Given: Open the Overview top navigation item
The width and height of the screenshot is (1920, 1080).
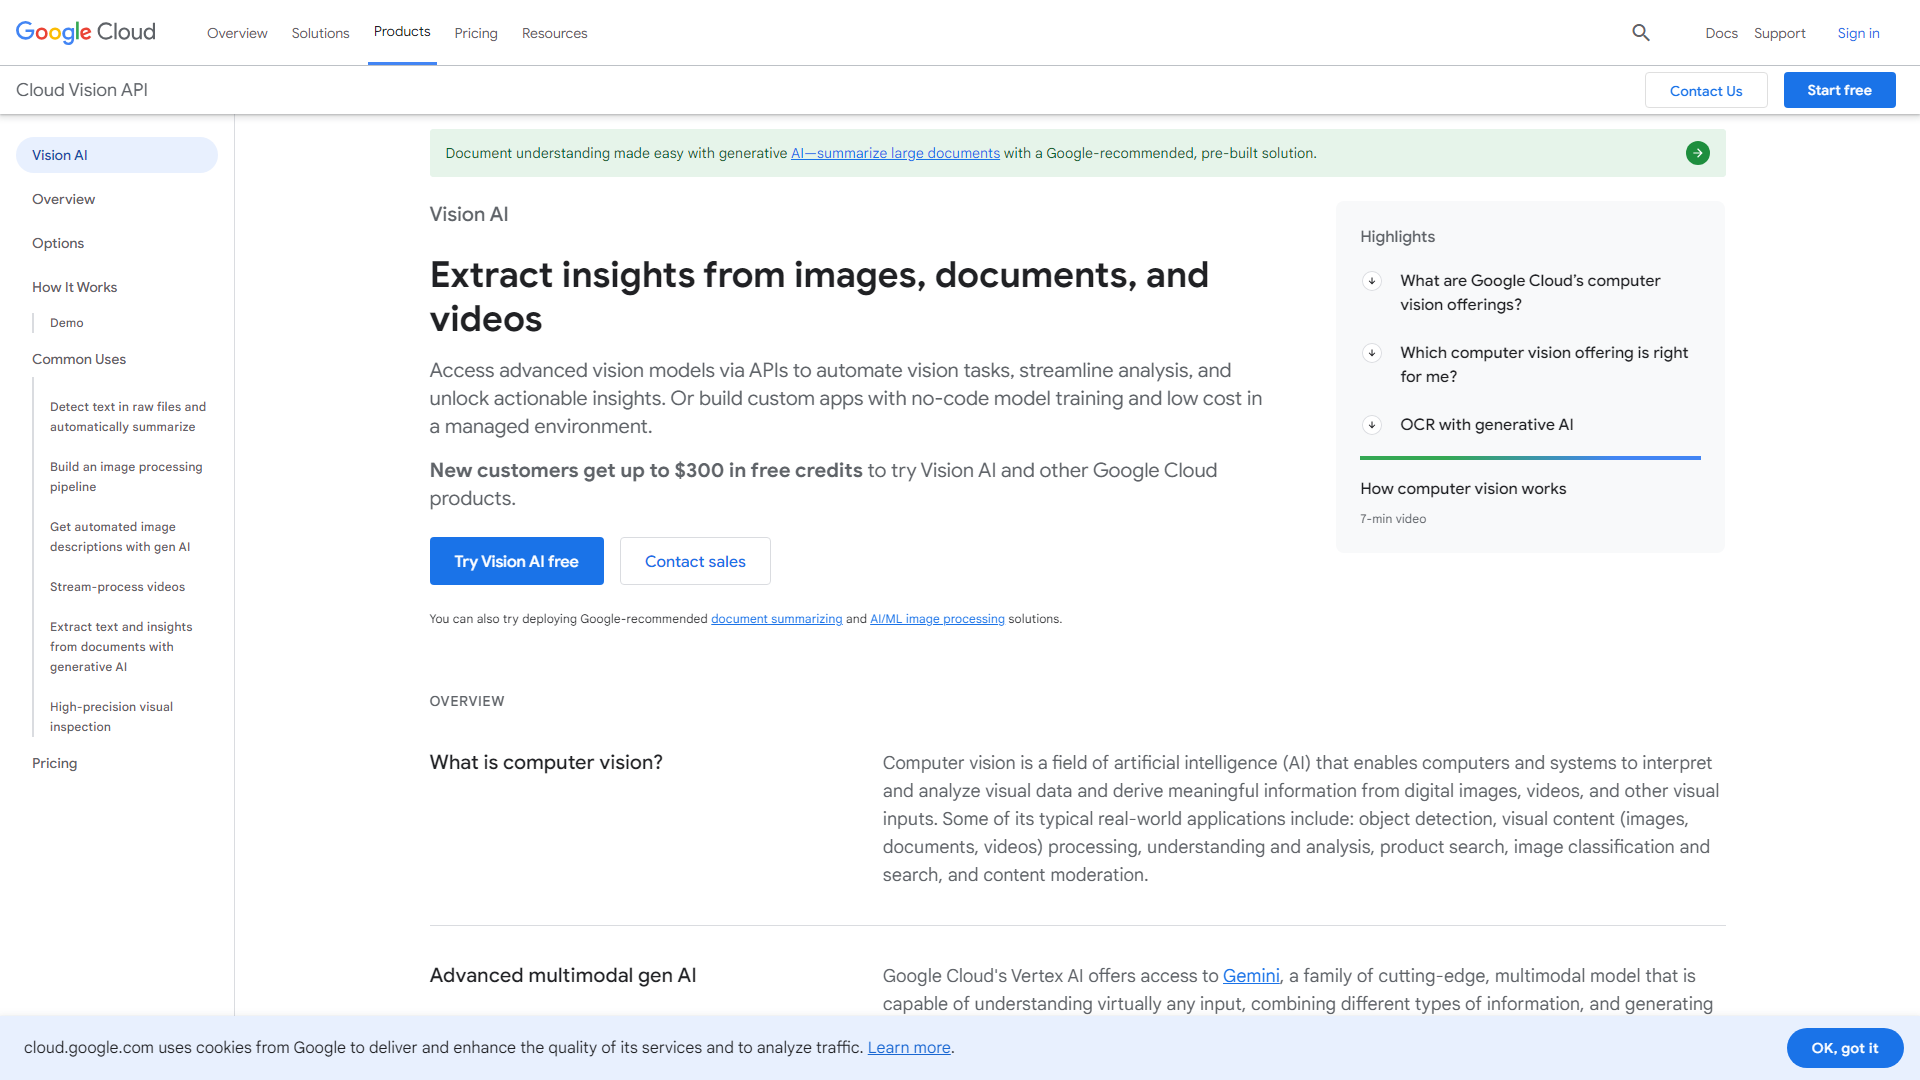Looking at the screenshot, I should [237, 33].
